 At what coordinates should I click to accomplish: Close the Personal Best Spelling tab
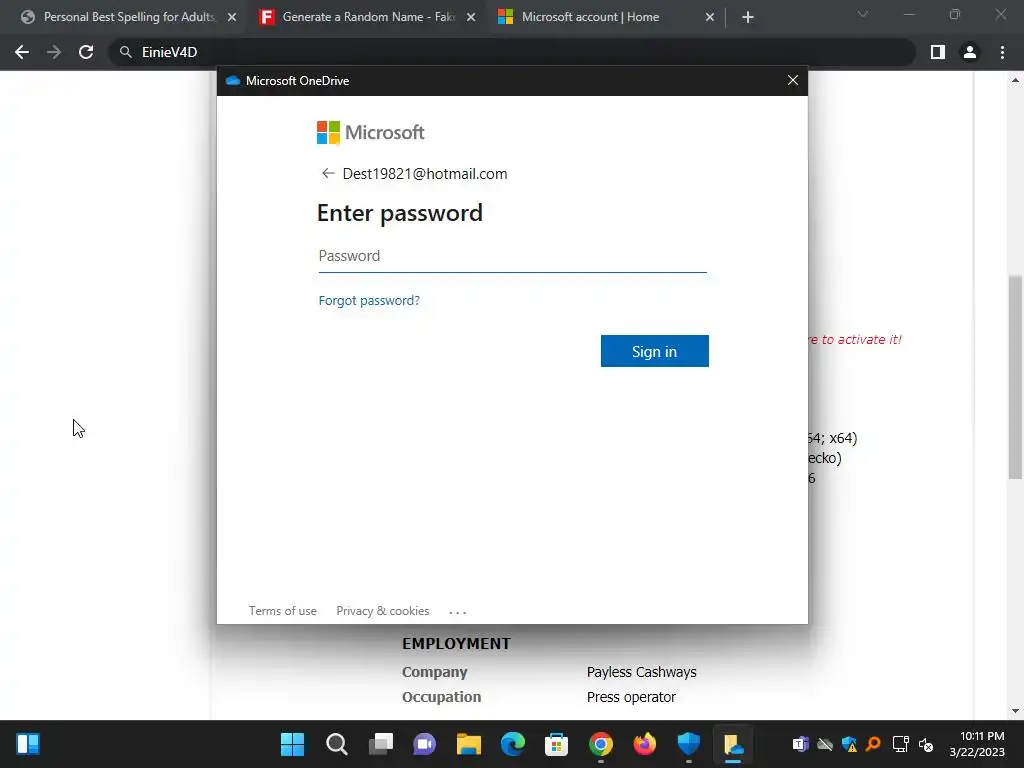coord(232,17)
